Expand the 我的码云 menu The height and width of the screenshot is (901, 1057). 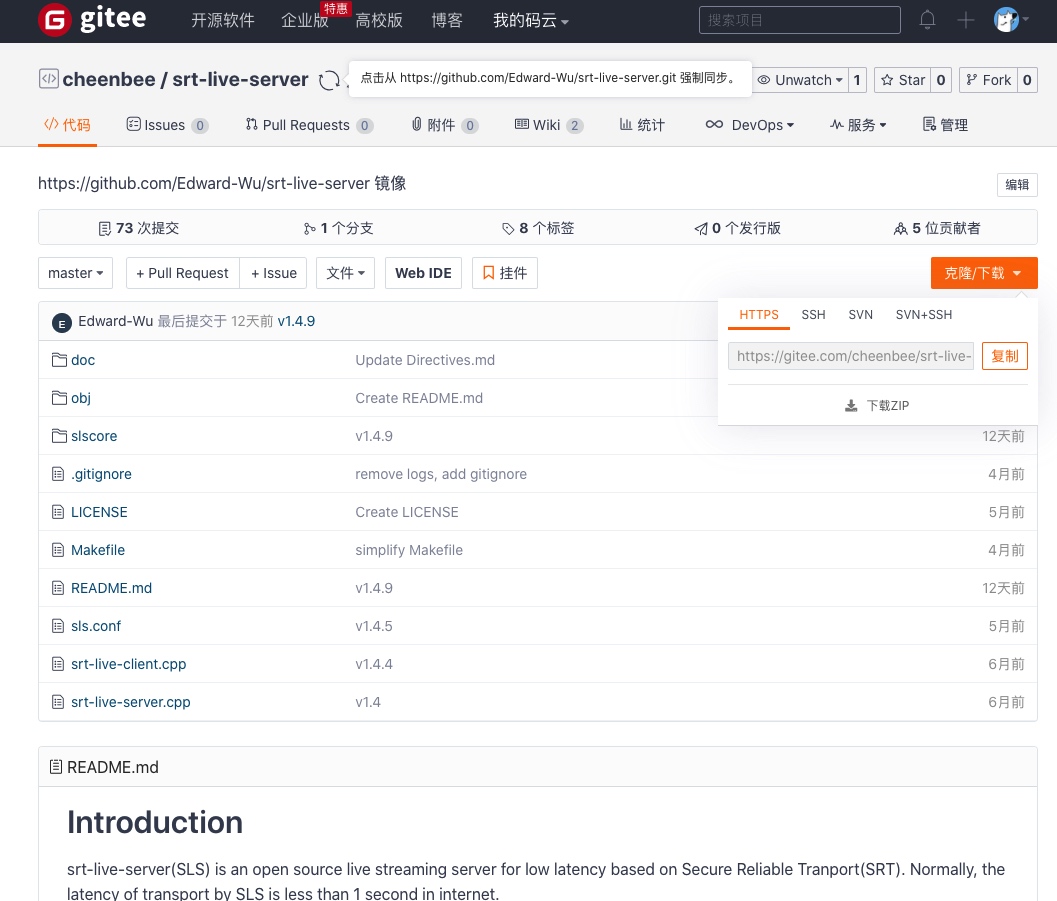531,20
